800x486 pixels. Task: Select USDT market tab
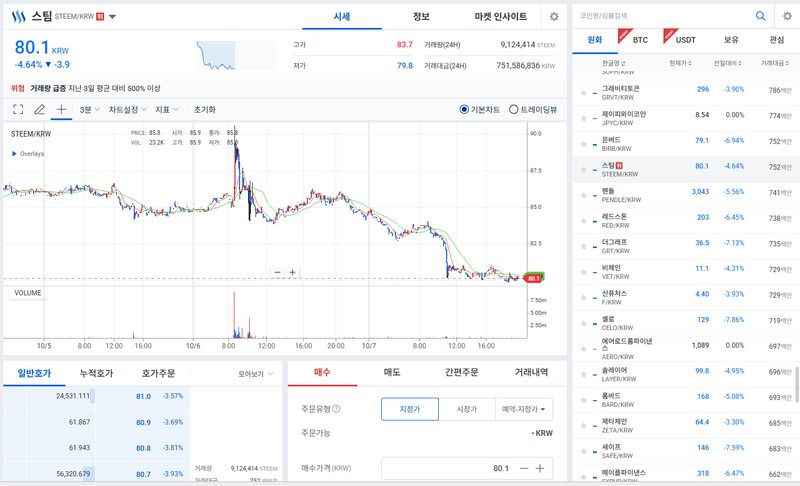coord(686,40)
